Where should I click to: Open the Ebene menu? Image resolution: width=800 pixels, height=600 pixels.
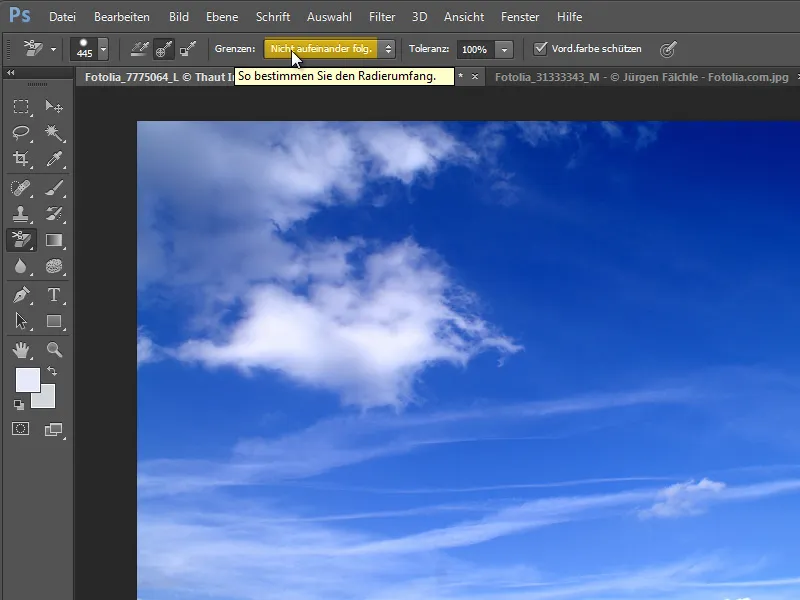pos(222,17)
